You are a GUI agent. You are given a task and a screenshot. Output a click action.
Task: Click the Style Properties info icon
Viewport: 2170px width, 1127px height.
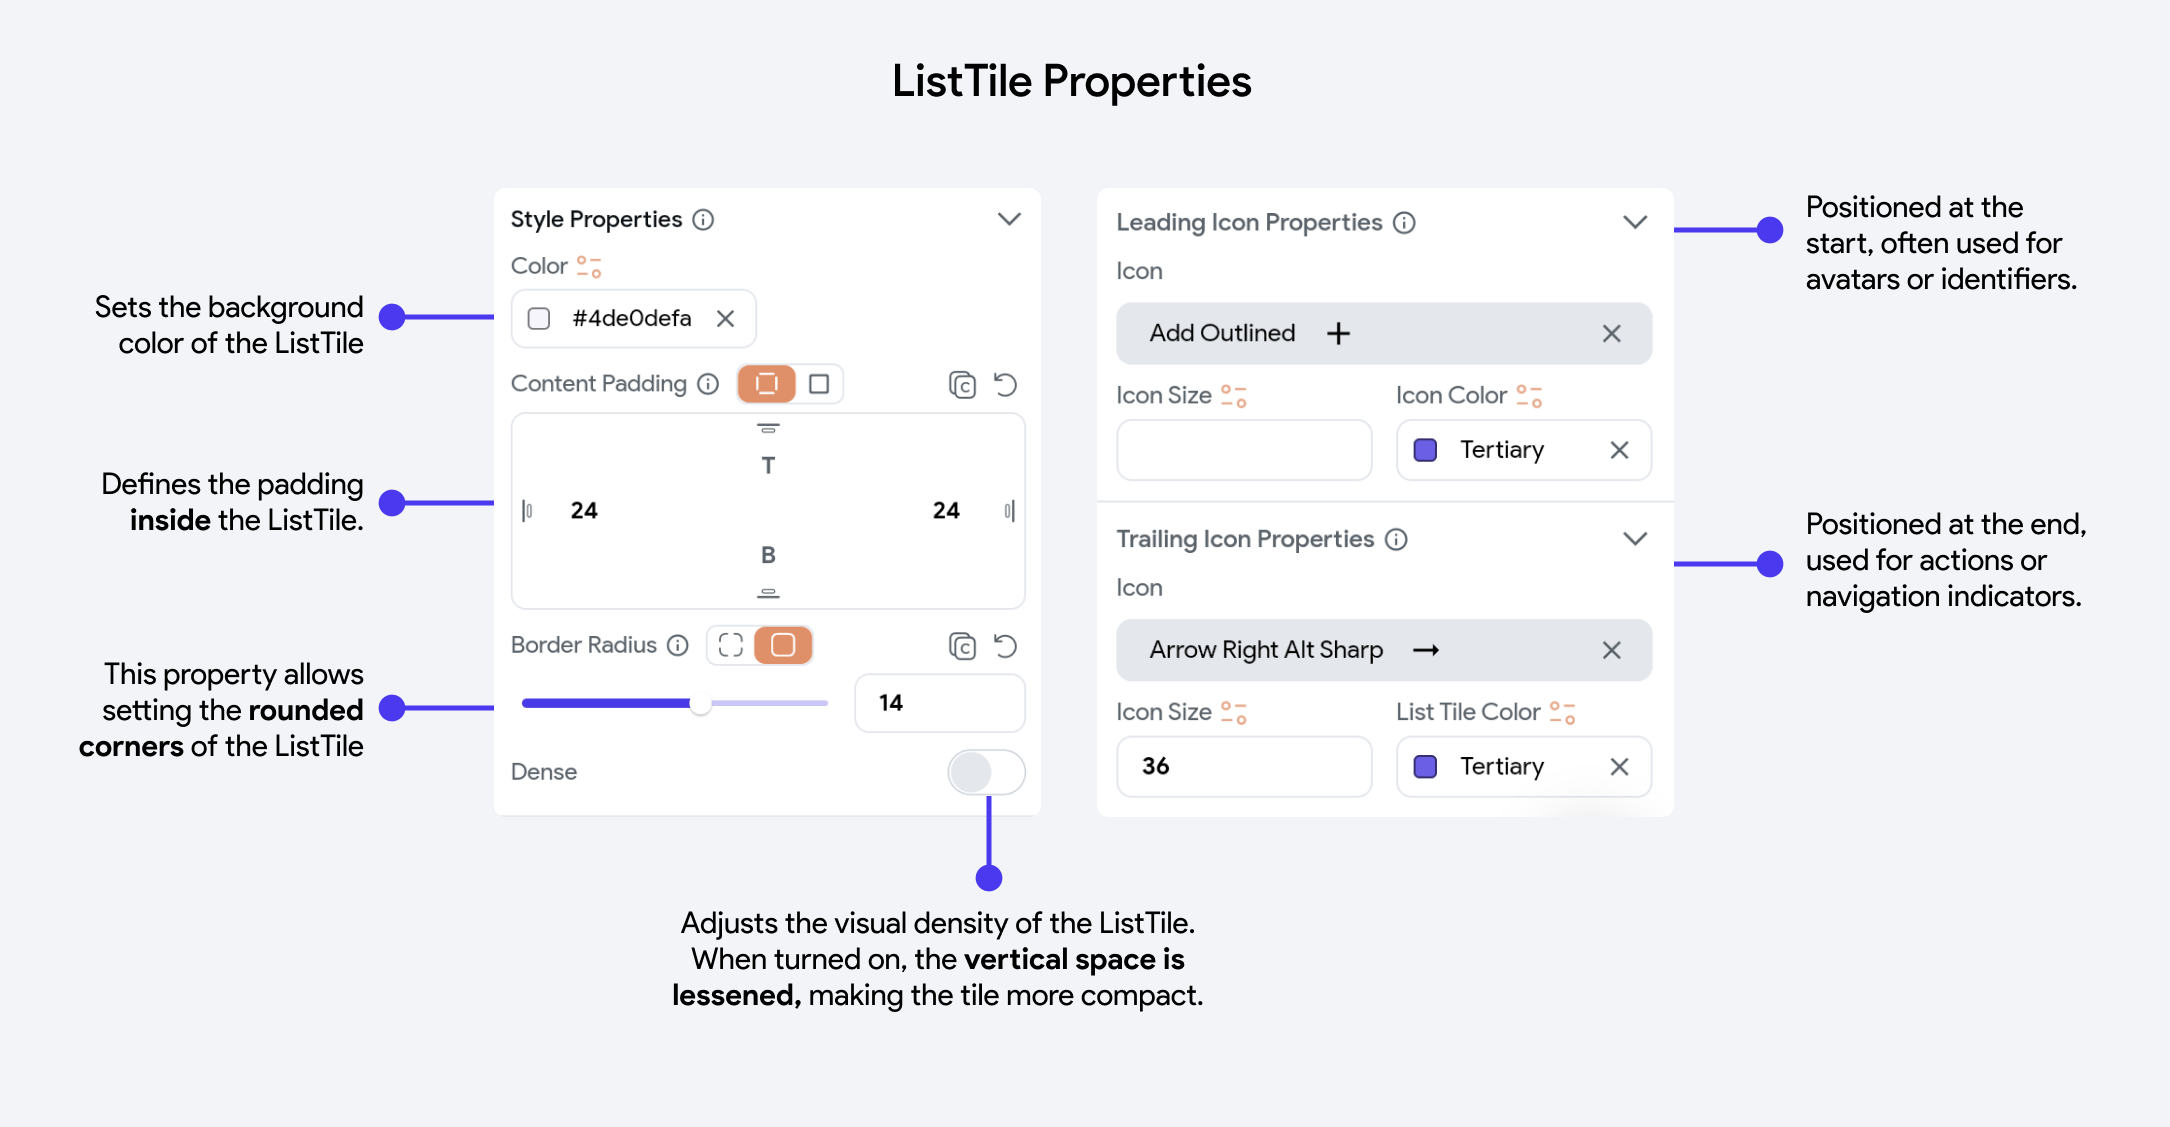click(x=703, y=219)
